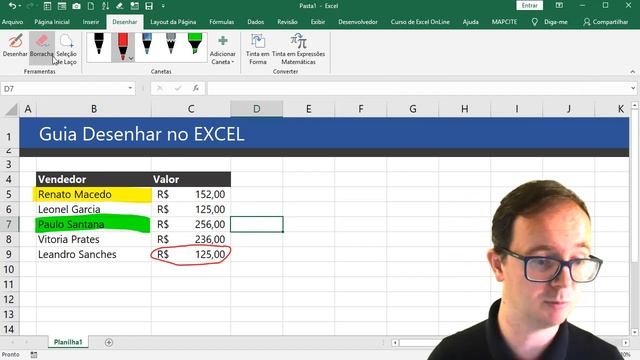Viewport: 640px width, 360px height.
Task: Select column D header
Action: click(x=256, y=109)
